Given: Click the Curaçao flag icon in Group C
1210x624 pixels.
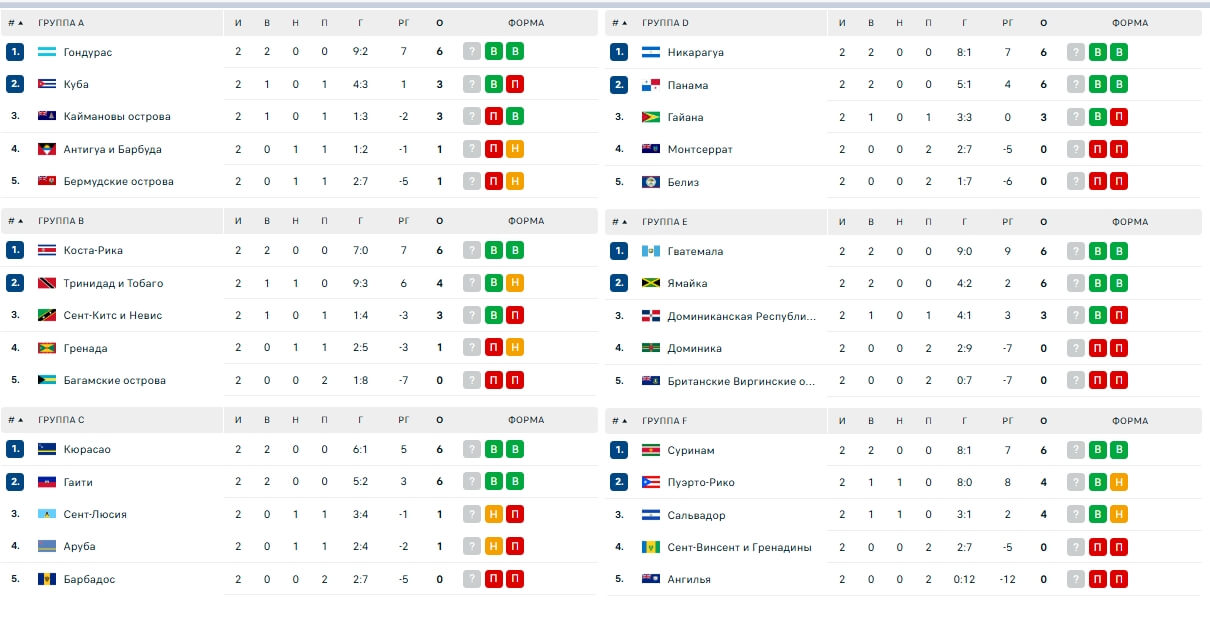Looking at the screenshot, I should [x=46, y=449].
